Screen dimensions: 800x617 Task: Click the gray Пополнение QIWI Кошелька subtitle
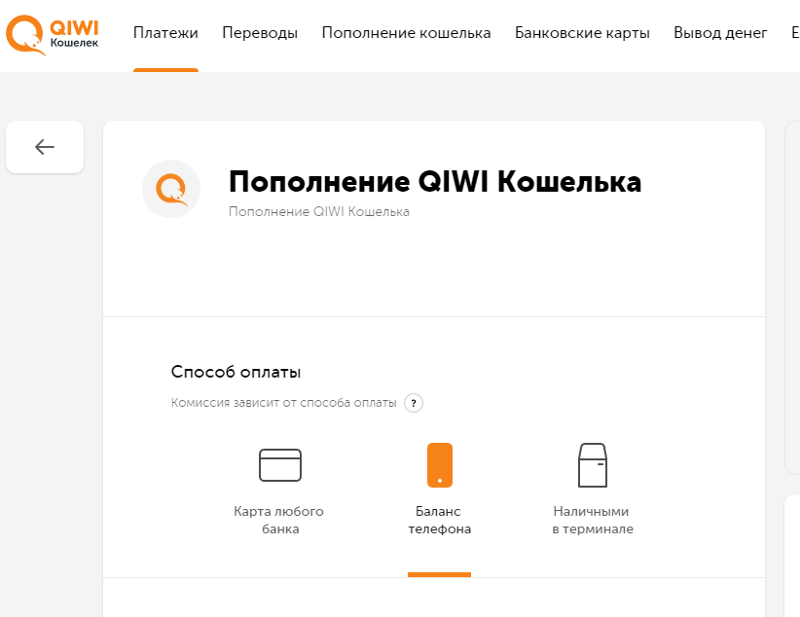(319, 211)
